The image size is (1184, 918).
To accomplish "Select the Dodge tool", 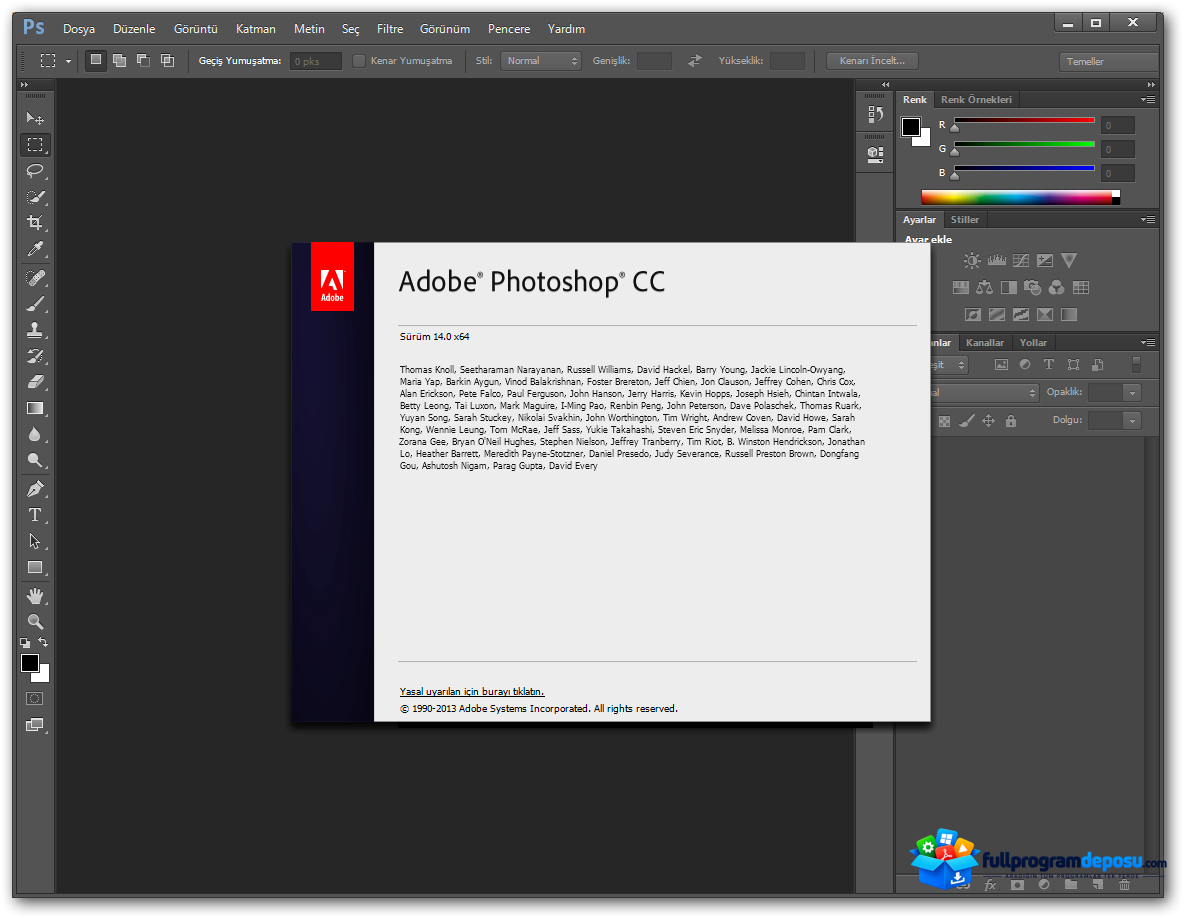I will (35, 461).
